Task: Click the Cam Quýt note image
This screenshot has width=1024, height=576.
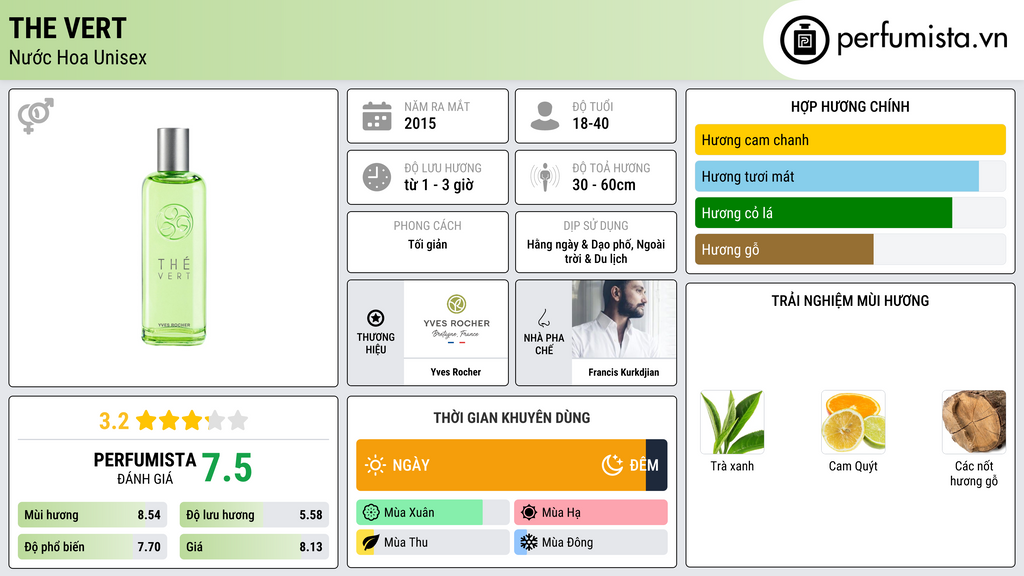Action: coord(853,422)
